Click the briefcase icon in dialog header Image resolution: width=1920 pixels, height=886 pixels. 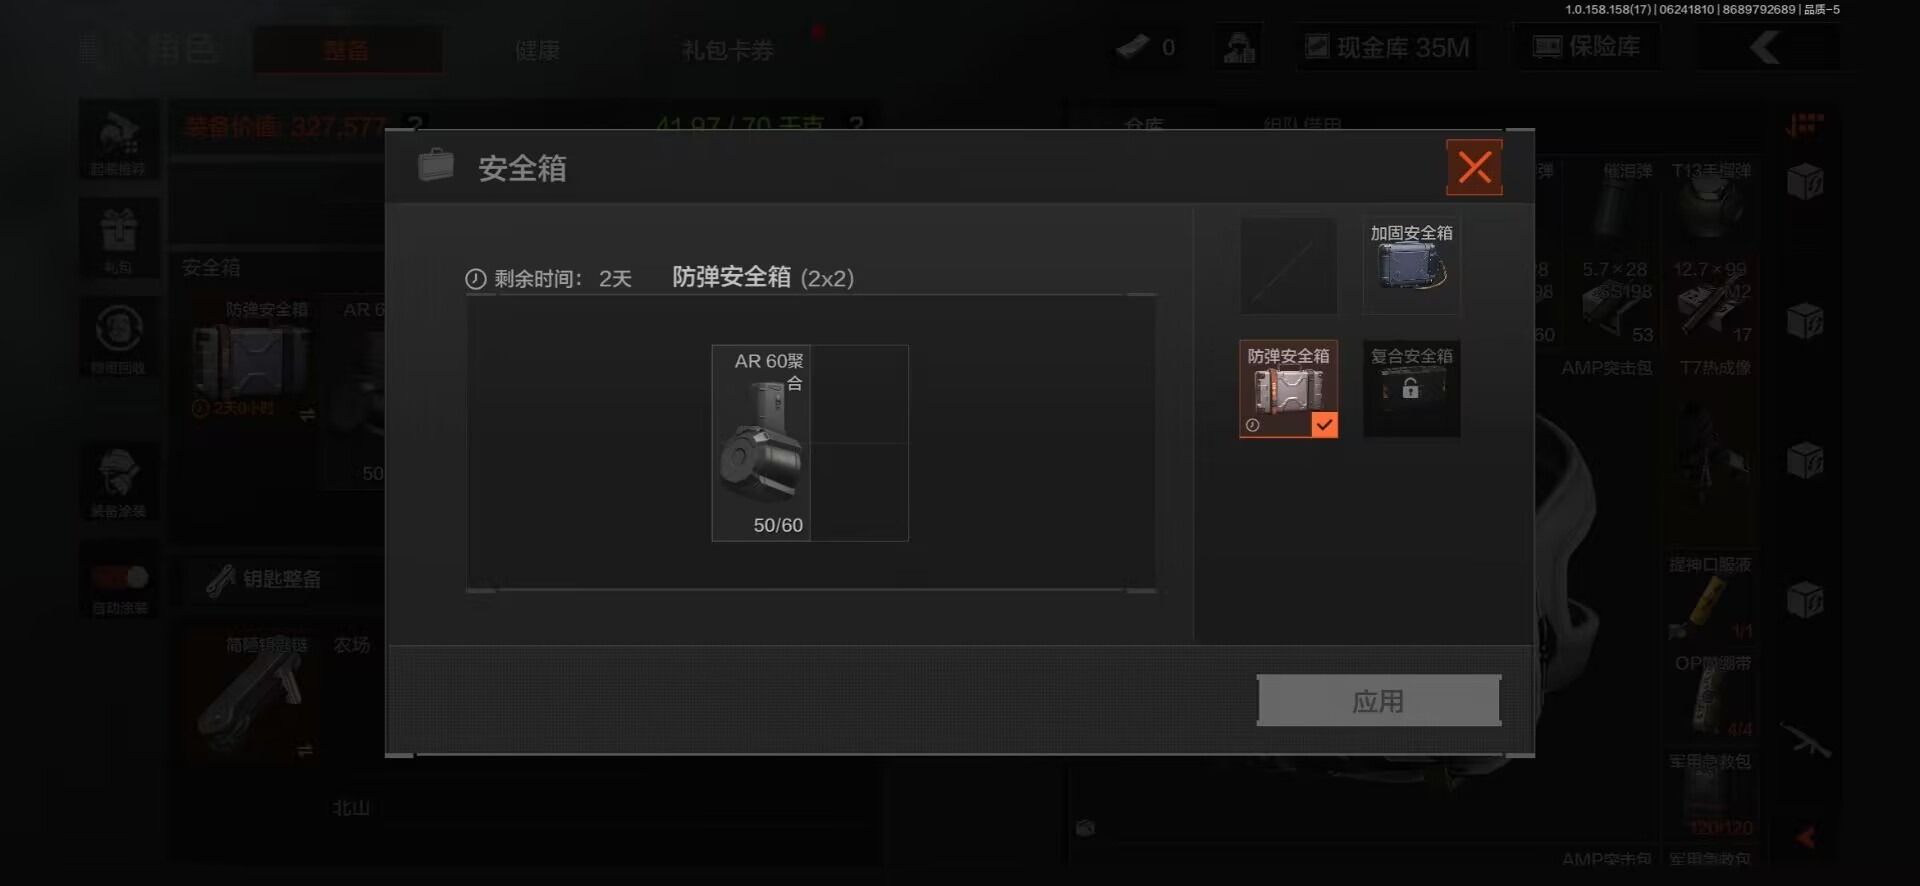(x=435, y=165)
